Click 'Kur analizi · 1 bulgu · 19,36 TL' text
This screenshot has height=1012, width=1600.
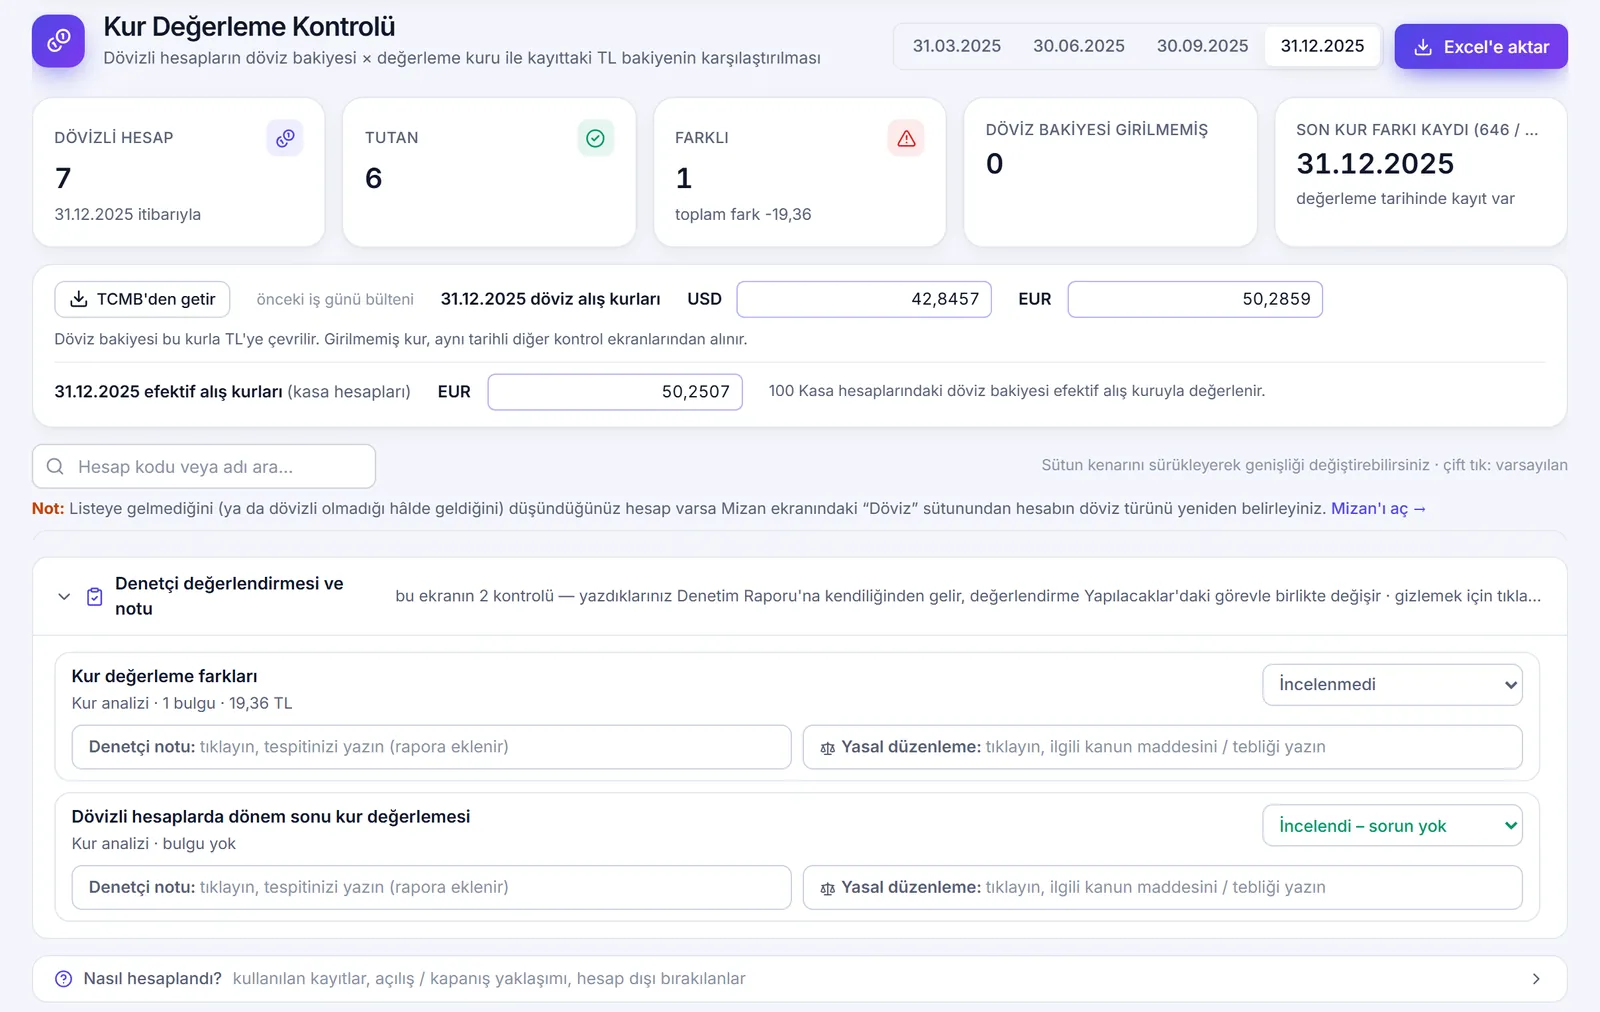click(182, 703)
